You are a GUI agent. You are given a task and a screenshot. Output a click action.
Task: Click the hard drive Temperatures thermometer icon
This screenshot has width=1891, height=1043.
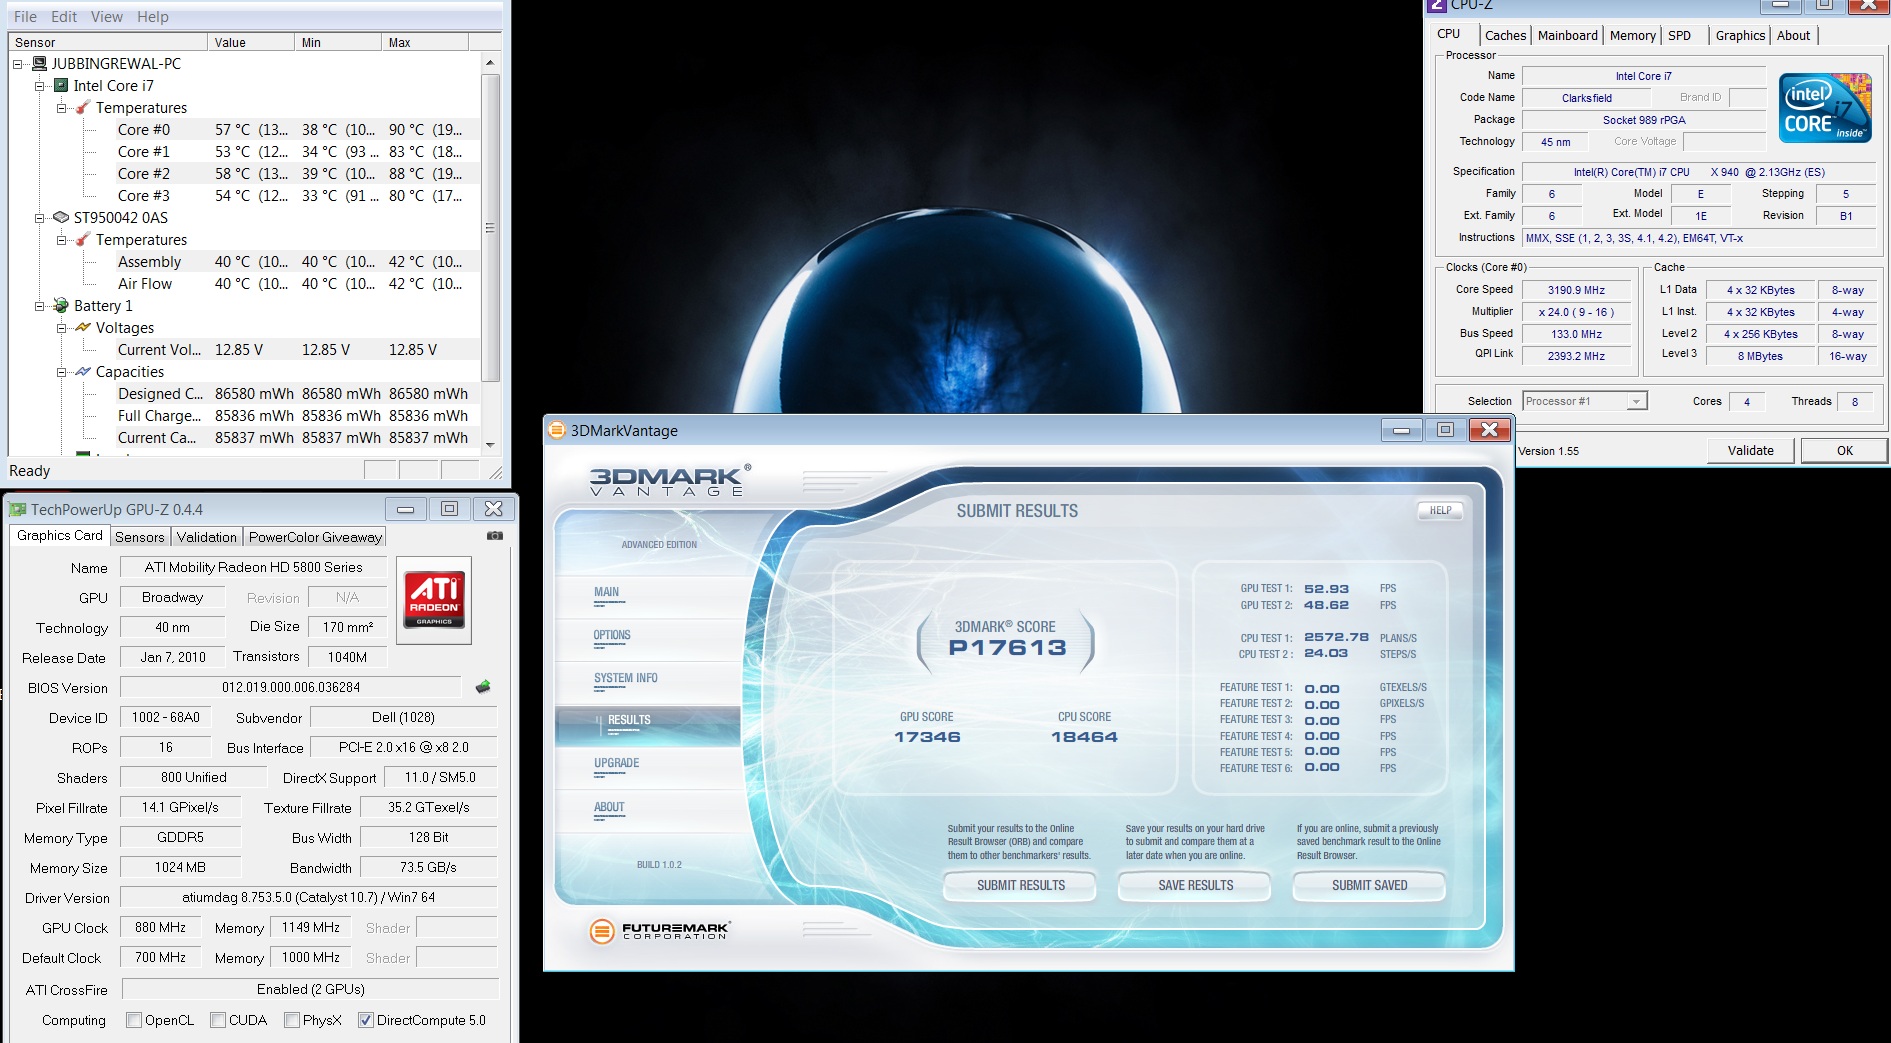tap(83, 240)
